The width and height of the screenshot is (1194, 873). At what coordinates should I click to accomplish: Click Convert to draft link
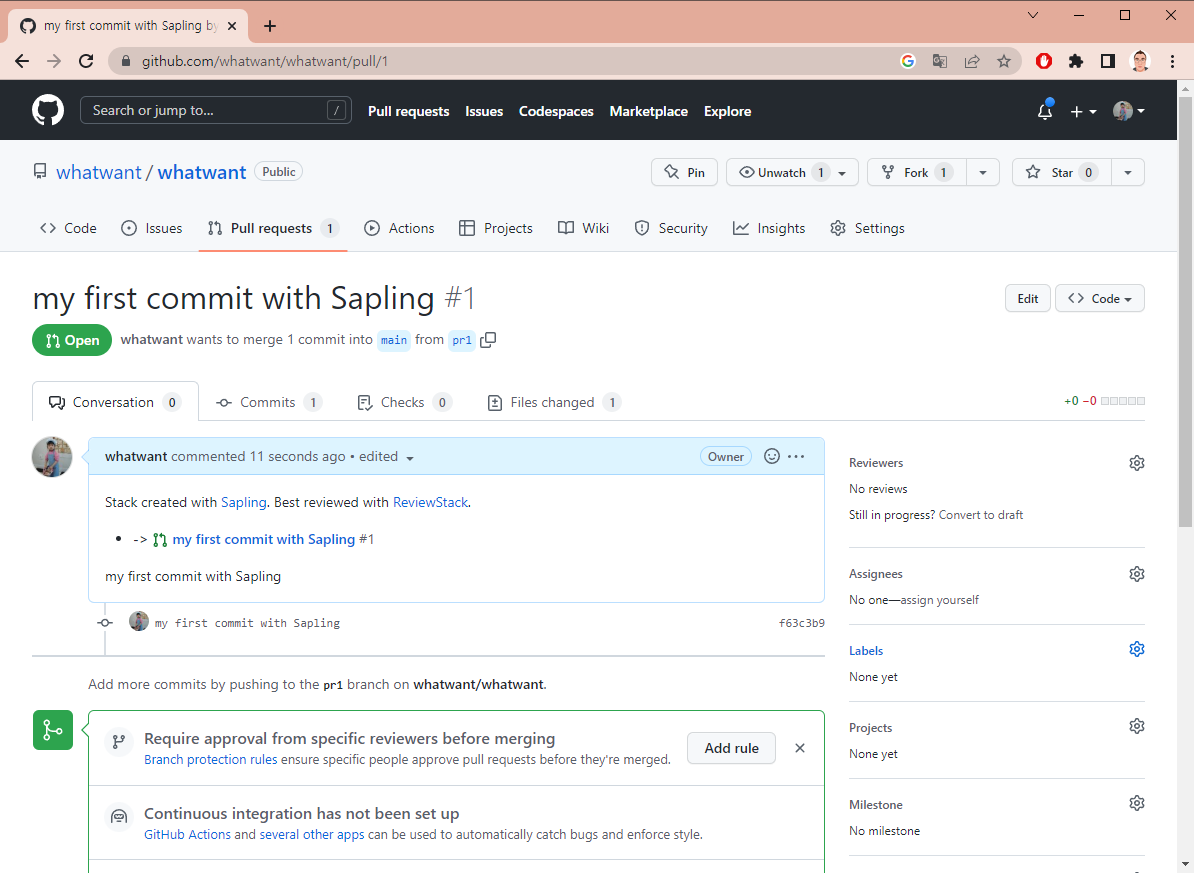click(981, 515)
